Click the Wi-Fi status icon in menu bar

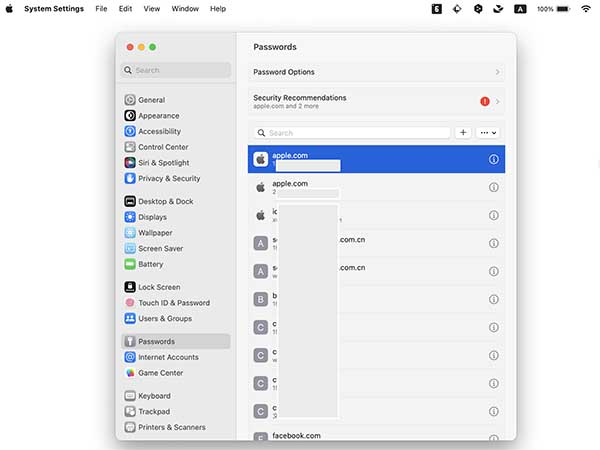click(x=585, y=9)
